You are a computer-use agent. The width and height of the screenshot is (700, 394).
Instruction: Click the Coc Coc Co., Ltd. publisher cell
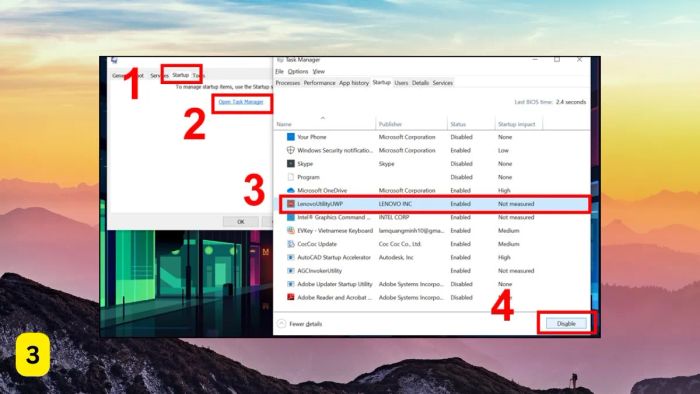point(400,244)
